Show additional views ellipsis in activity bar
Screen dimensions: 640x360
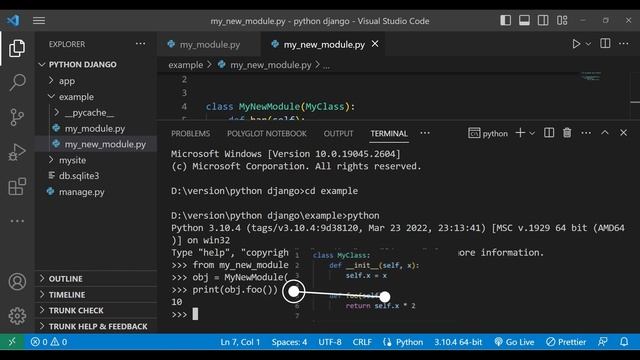click(x=17, y=221)
